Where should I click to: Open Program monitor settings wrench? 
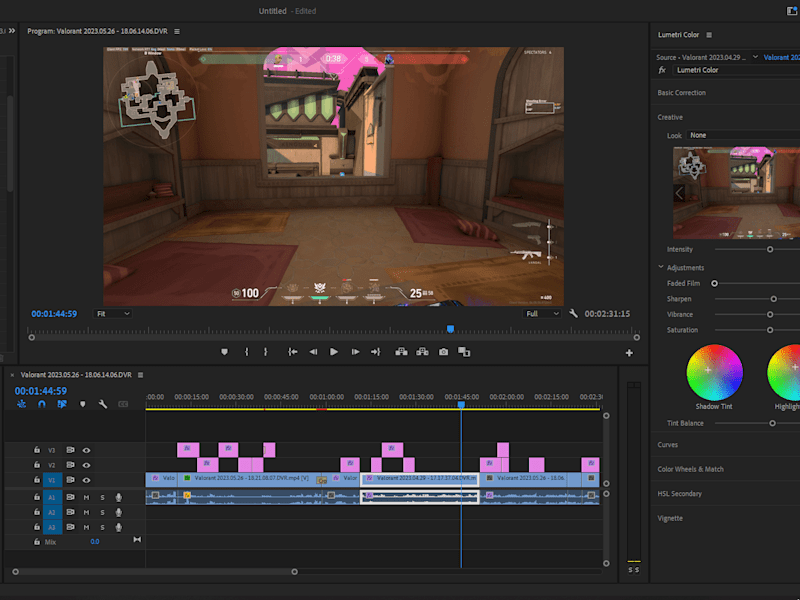(573, 314)
